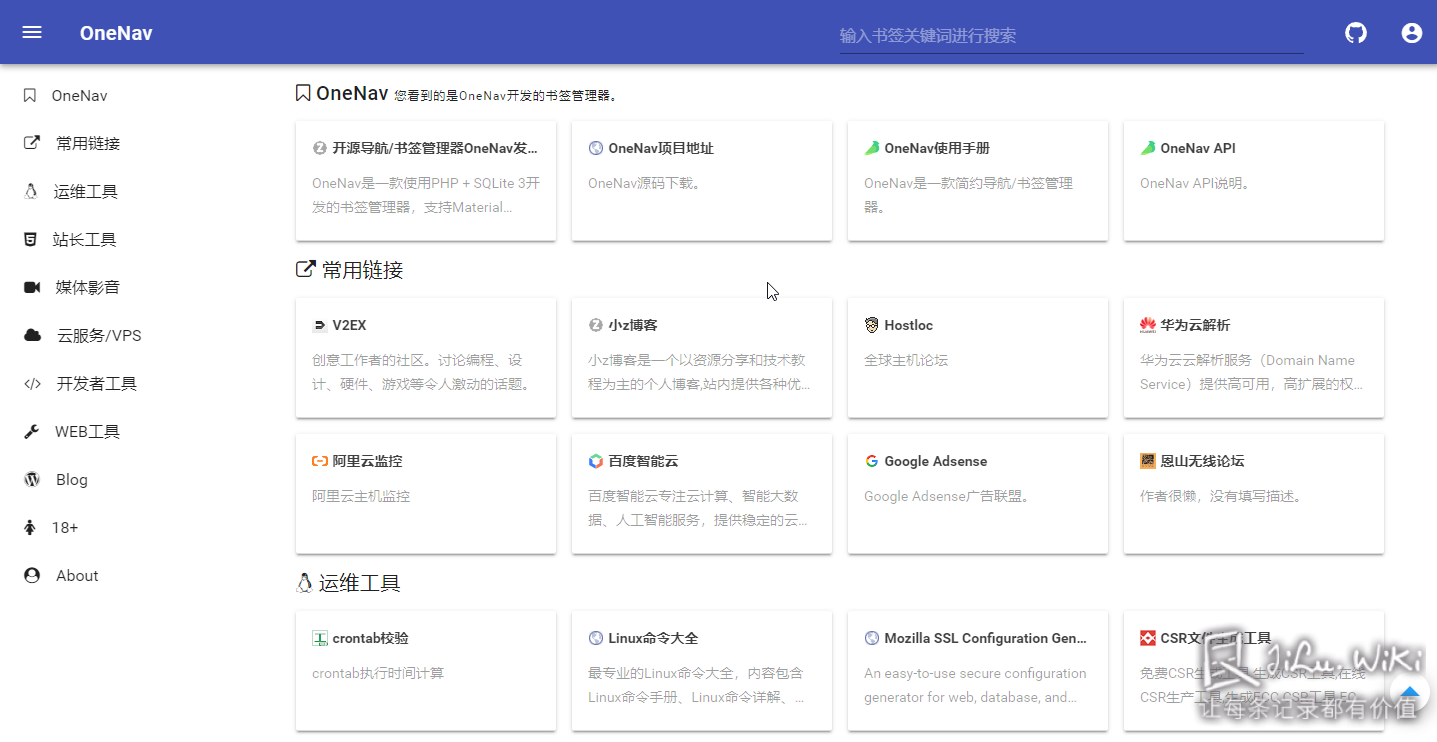This screenshot has height=742, width=1437.
Task: Click the 百度智能云 favicon
Action: click(x=596, y=461)
